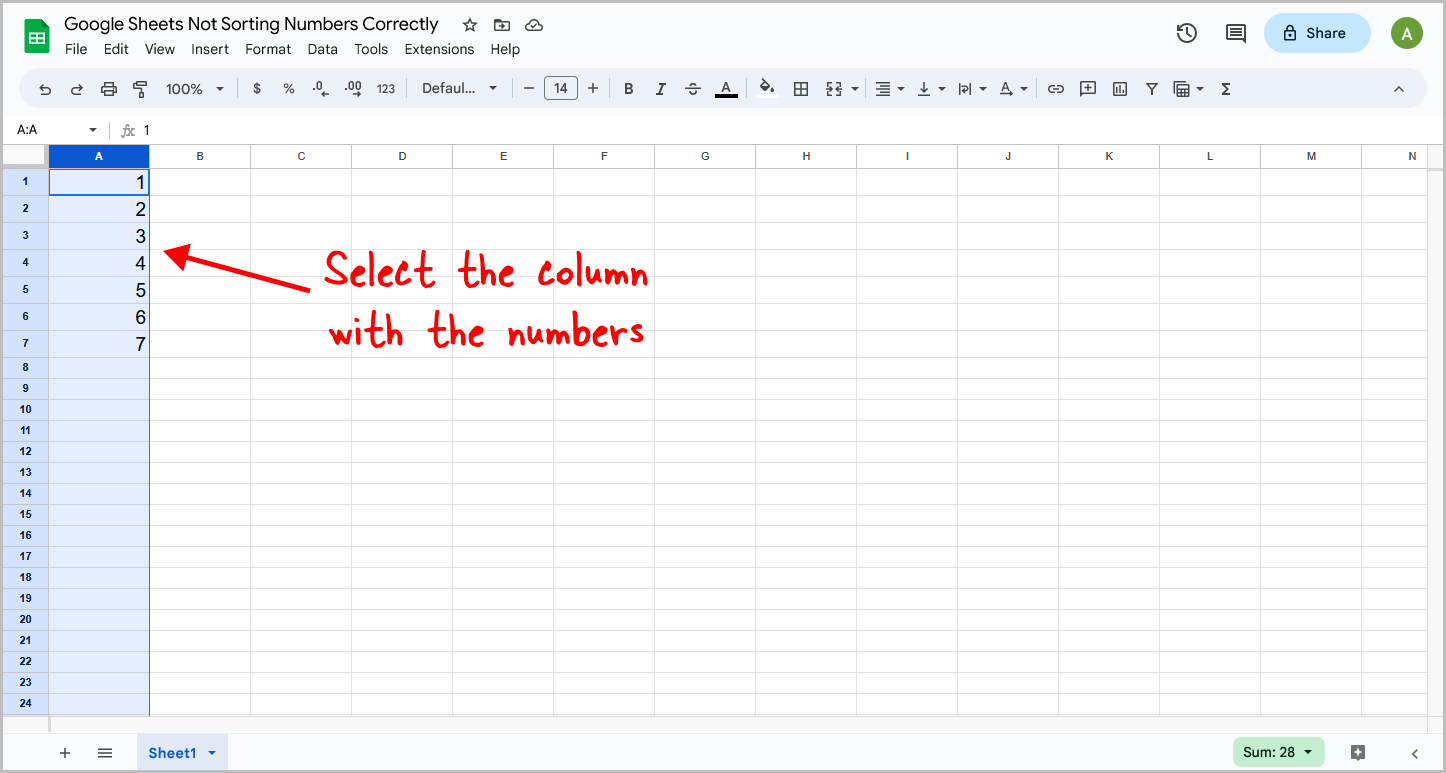Click the Share button
The width and height of the screenshot is (1446, 773).
coord(1317,33)
